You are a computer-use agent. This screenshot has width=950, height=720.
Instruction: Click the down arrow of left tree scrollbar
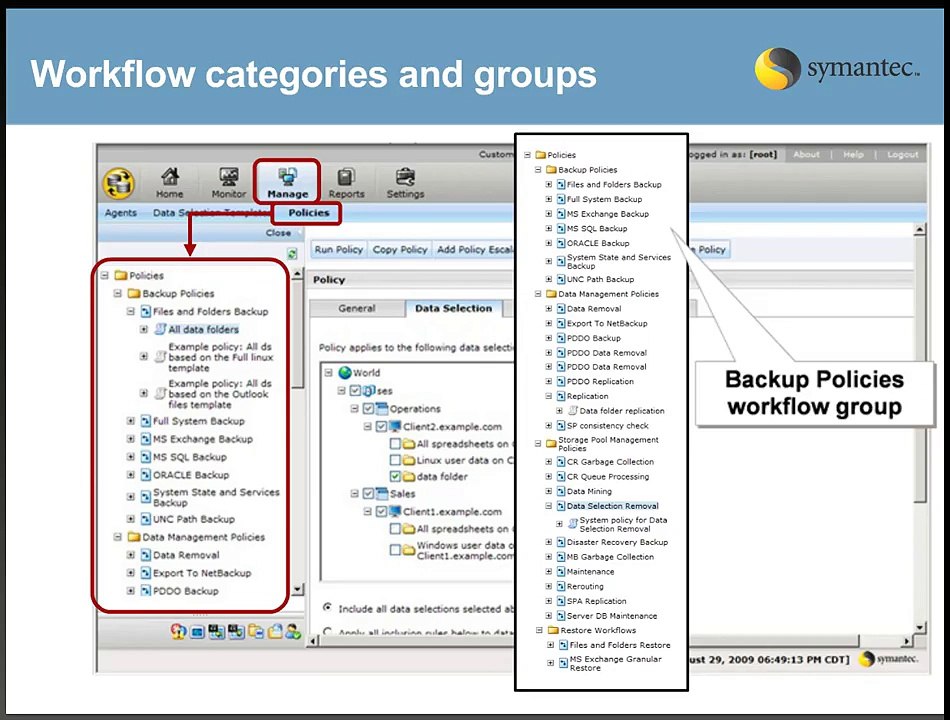point(297,588)
